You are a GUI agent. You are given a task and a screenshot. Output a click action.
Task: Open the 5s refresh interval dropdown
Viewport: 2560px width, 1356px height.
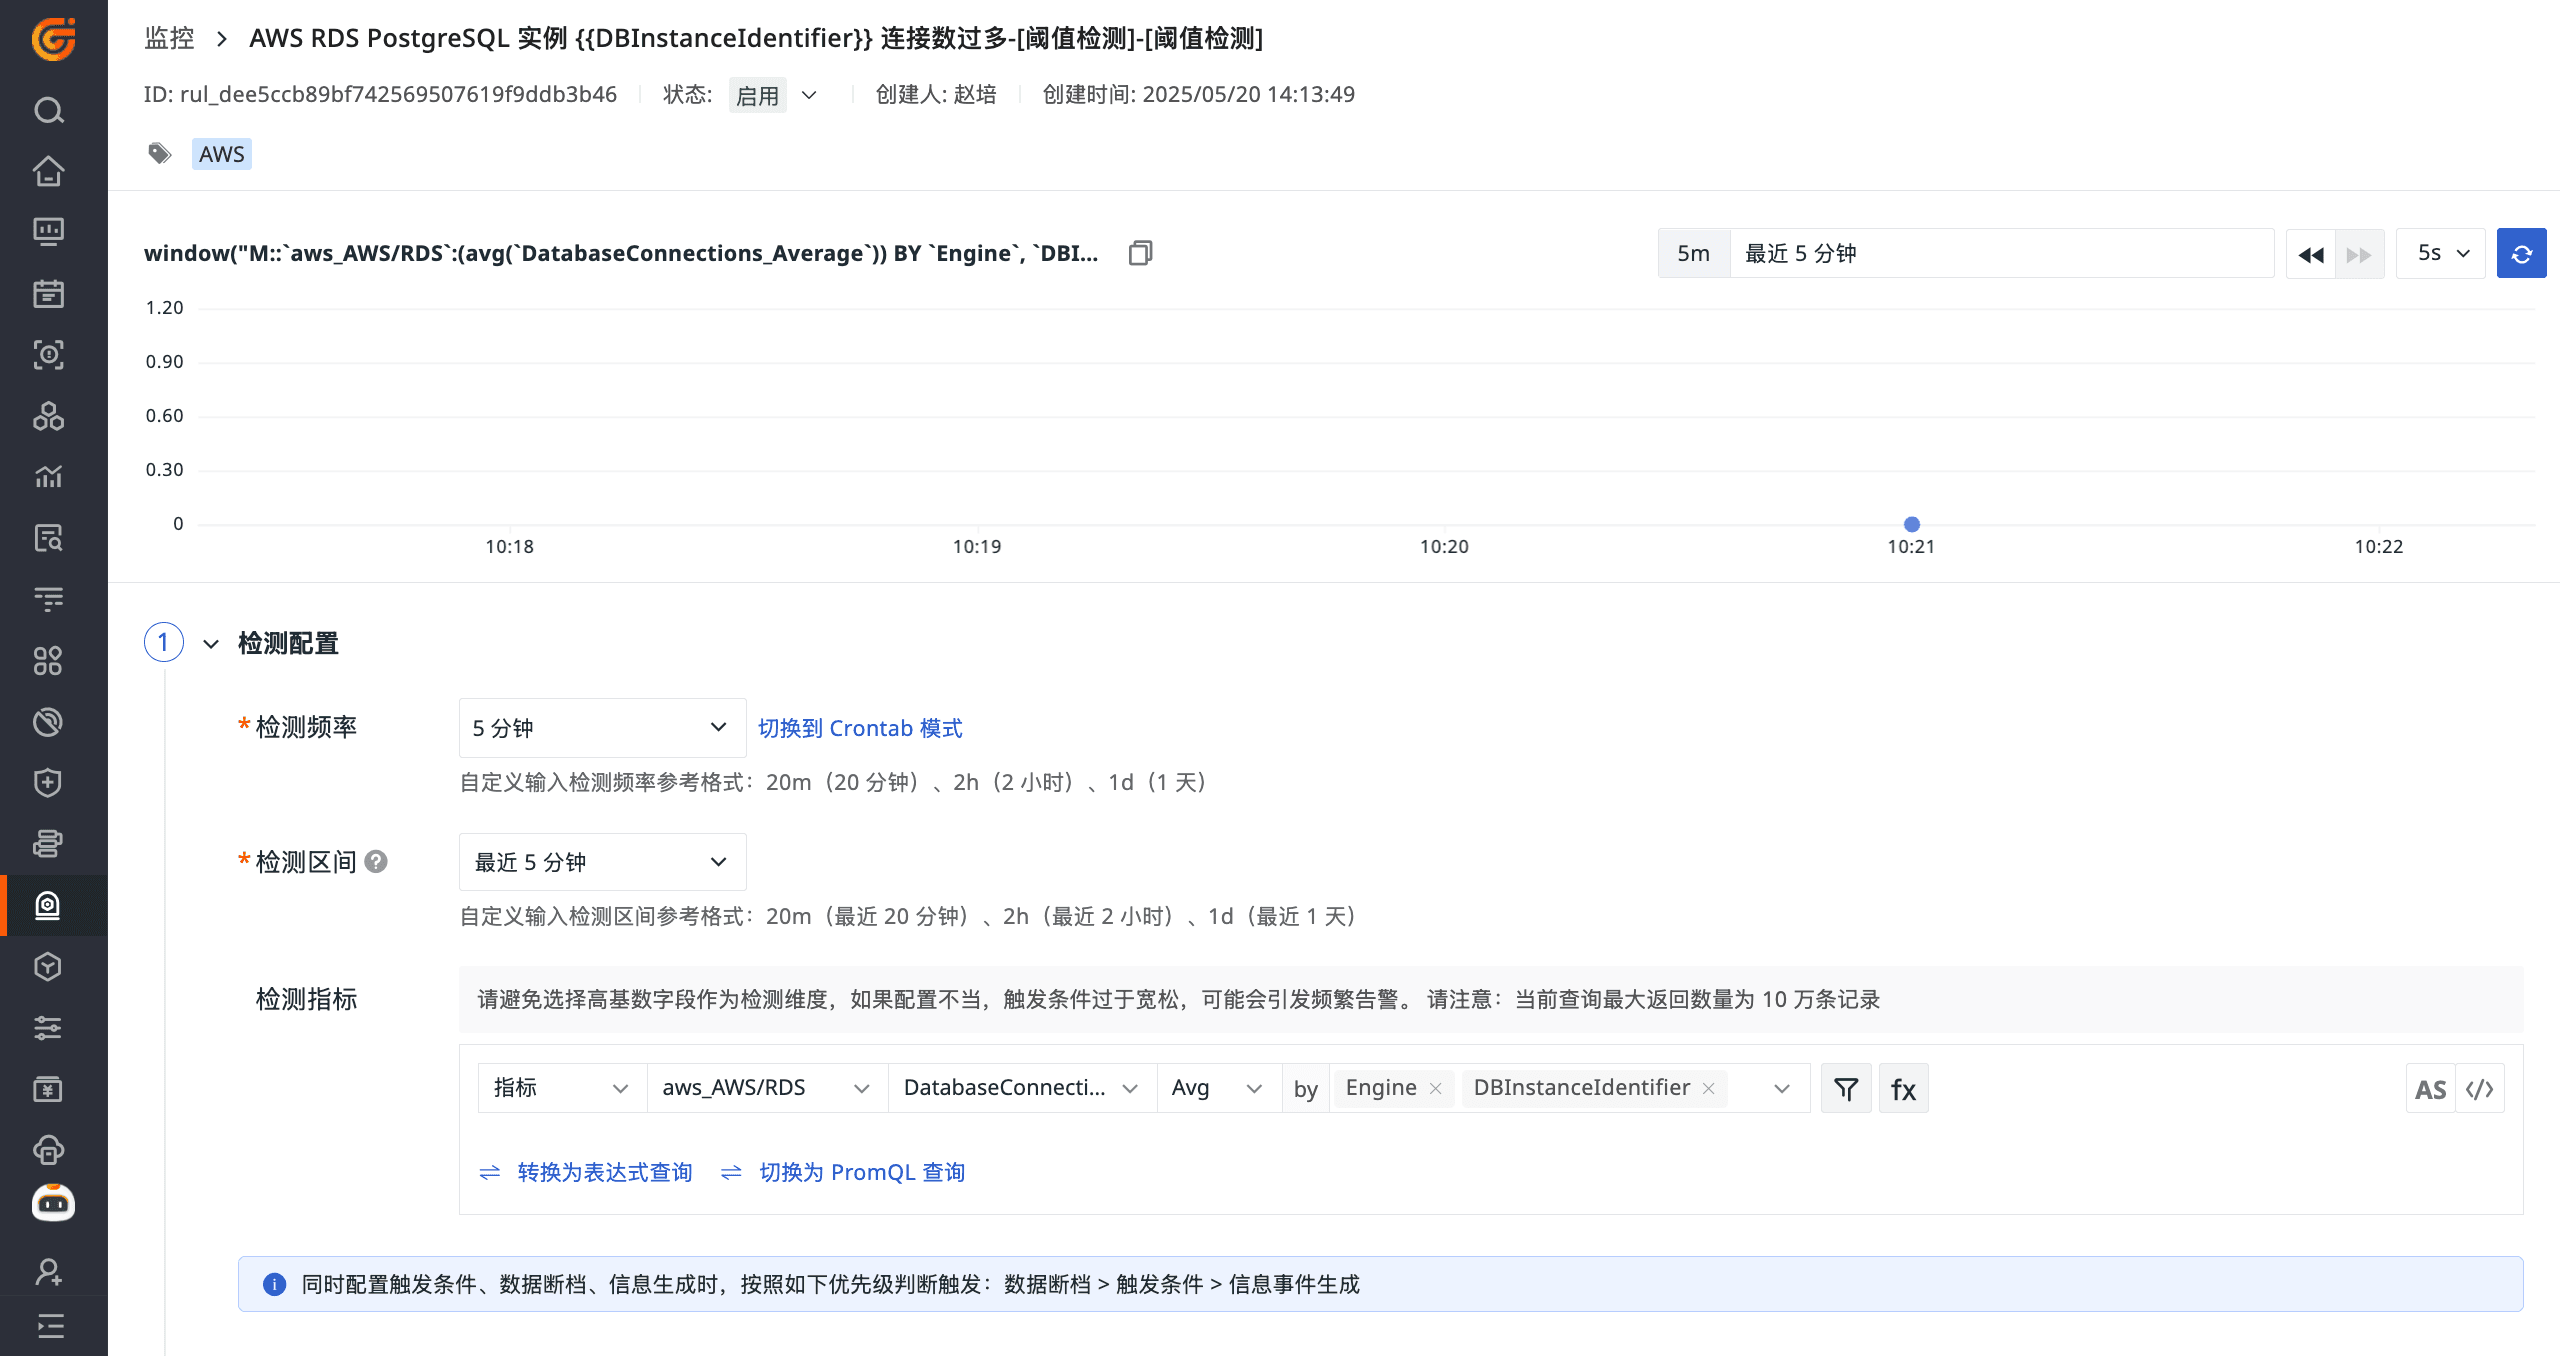coord(2441,254)
